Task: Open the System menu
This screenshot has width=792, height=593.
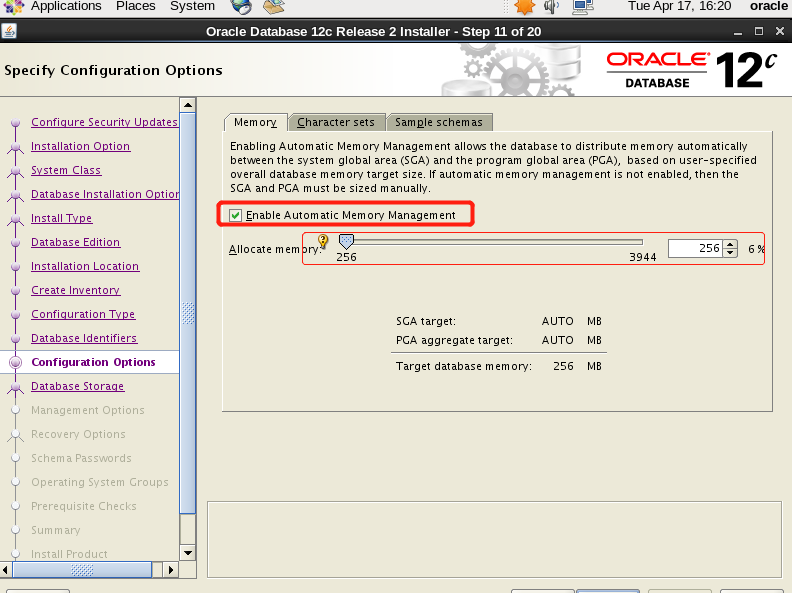Action: [x=192, y=6]
